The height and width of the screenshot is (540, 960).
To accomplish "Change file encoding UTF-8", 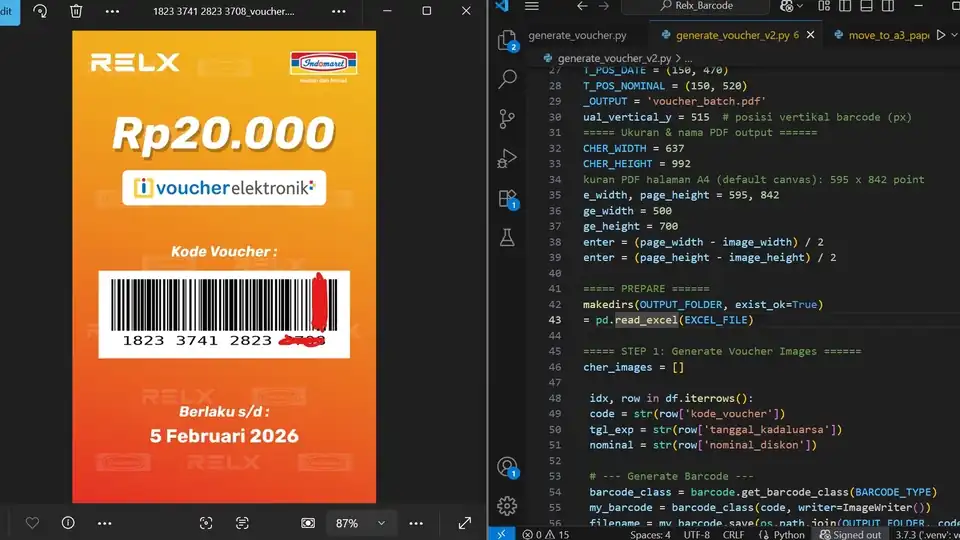I will [697, 534].
